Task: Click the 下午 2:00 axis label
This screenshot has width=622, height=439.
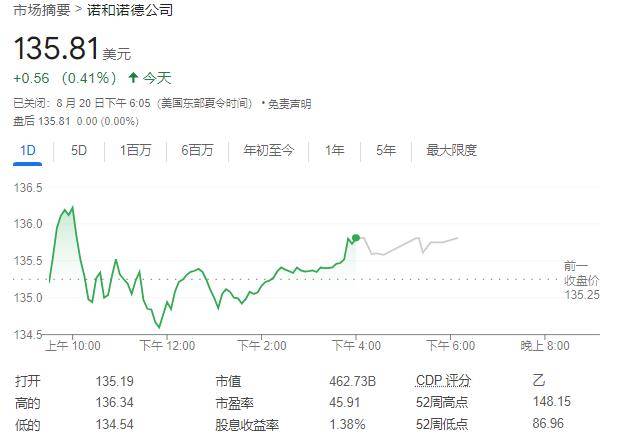Action: click(262, 346)
